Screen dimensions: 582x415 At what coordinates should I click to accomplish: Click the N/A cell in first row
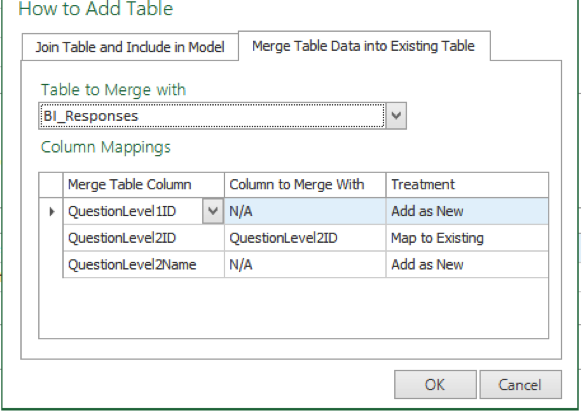coord(305,211)
